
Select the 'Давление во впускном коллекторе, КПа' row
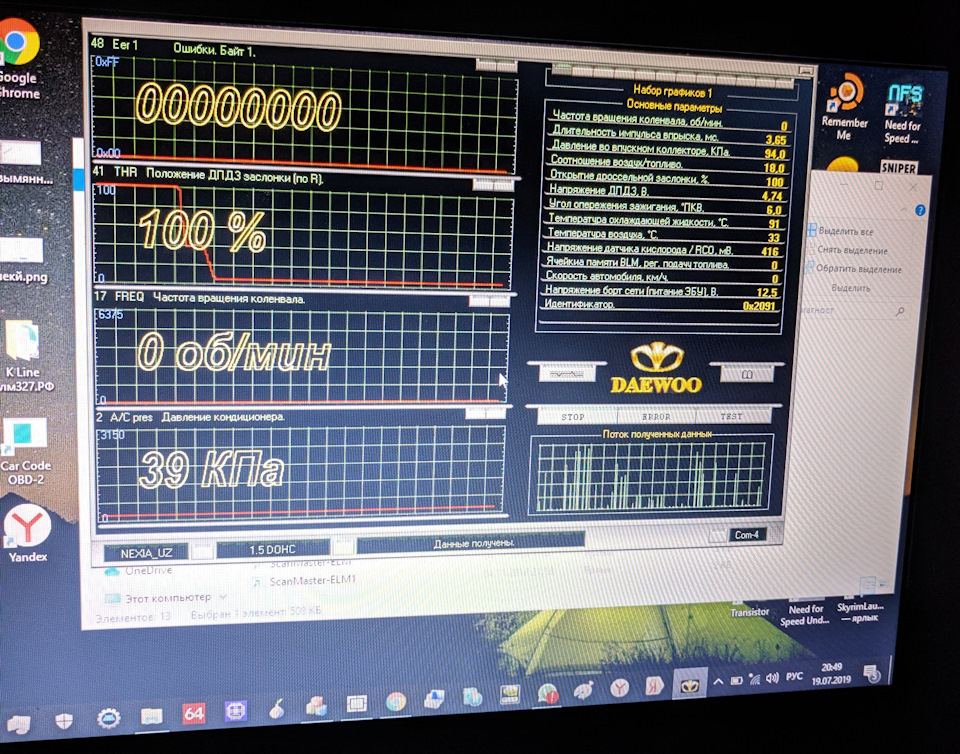pos(669,149)
